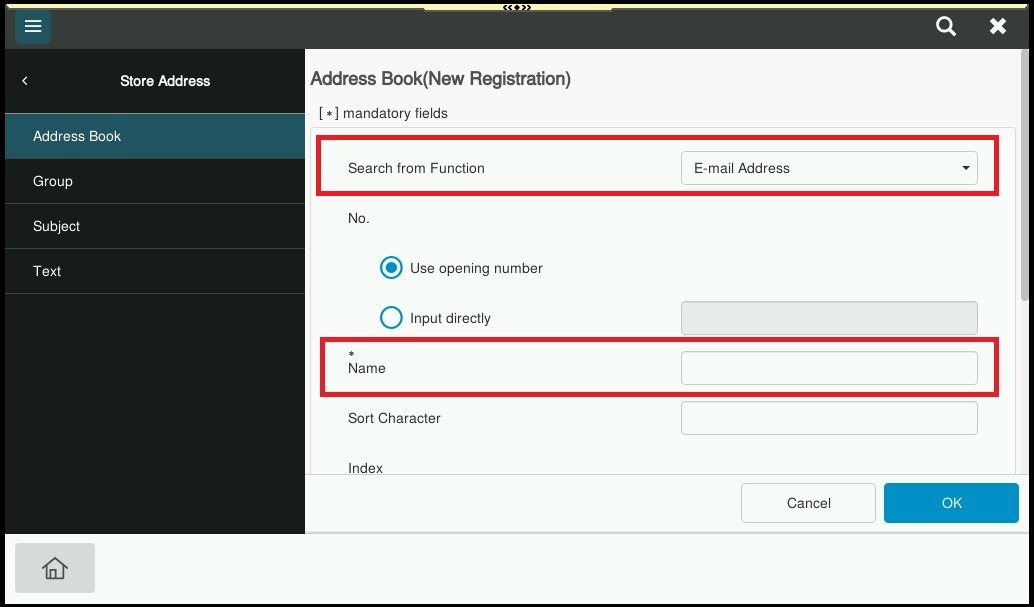Click the magnifier search icon

(x=945, y=26)
